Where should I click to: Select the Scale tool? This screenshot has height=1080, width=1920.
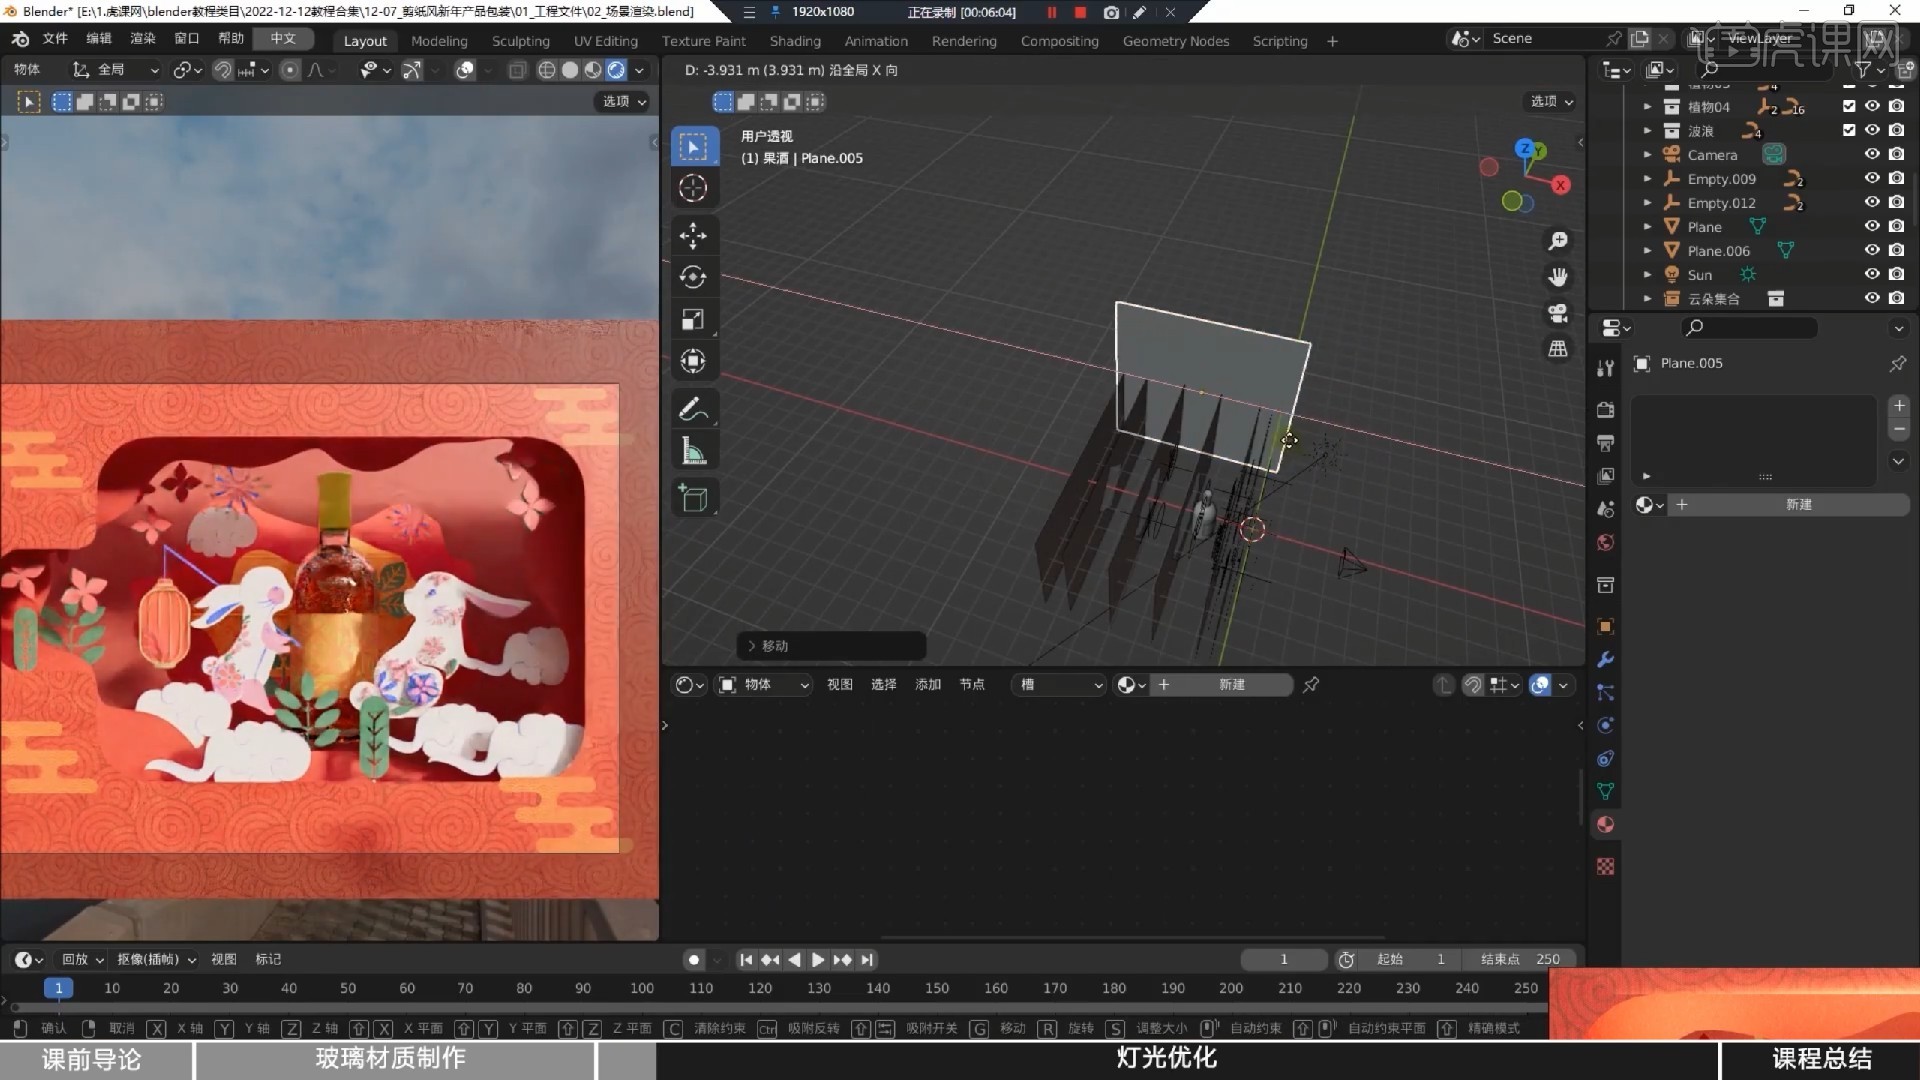point(693,319)
